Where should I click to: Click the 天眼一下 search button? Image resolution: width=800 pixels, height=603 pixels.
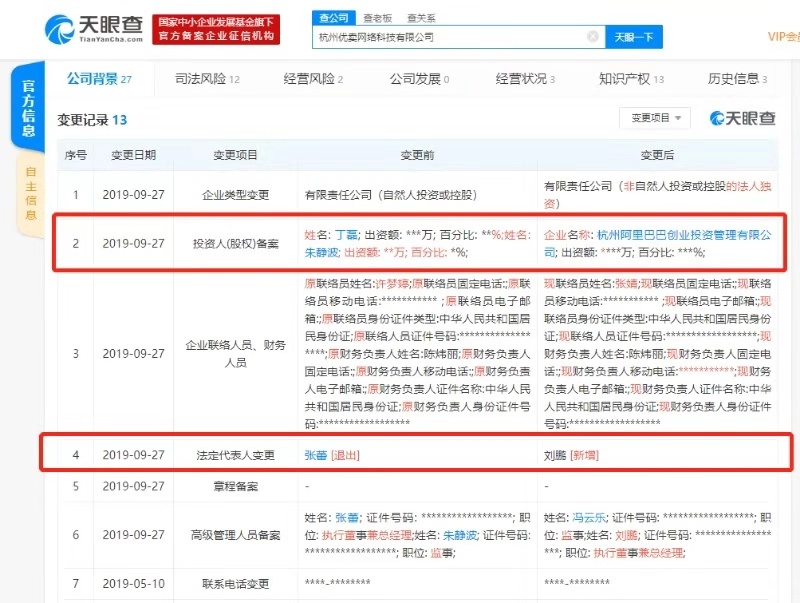coord(634,37)
